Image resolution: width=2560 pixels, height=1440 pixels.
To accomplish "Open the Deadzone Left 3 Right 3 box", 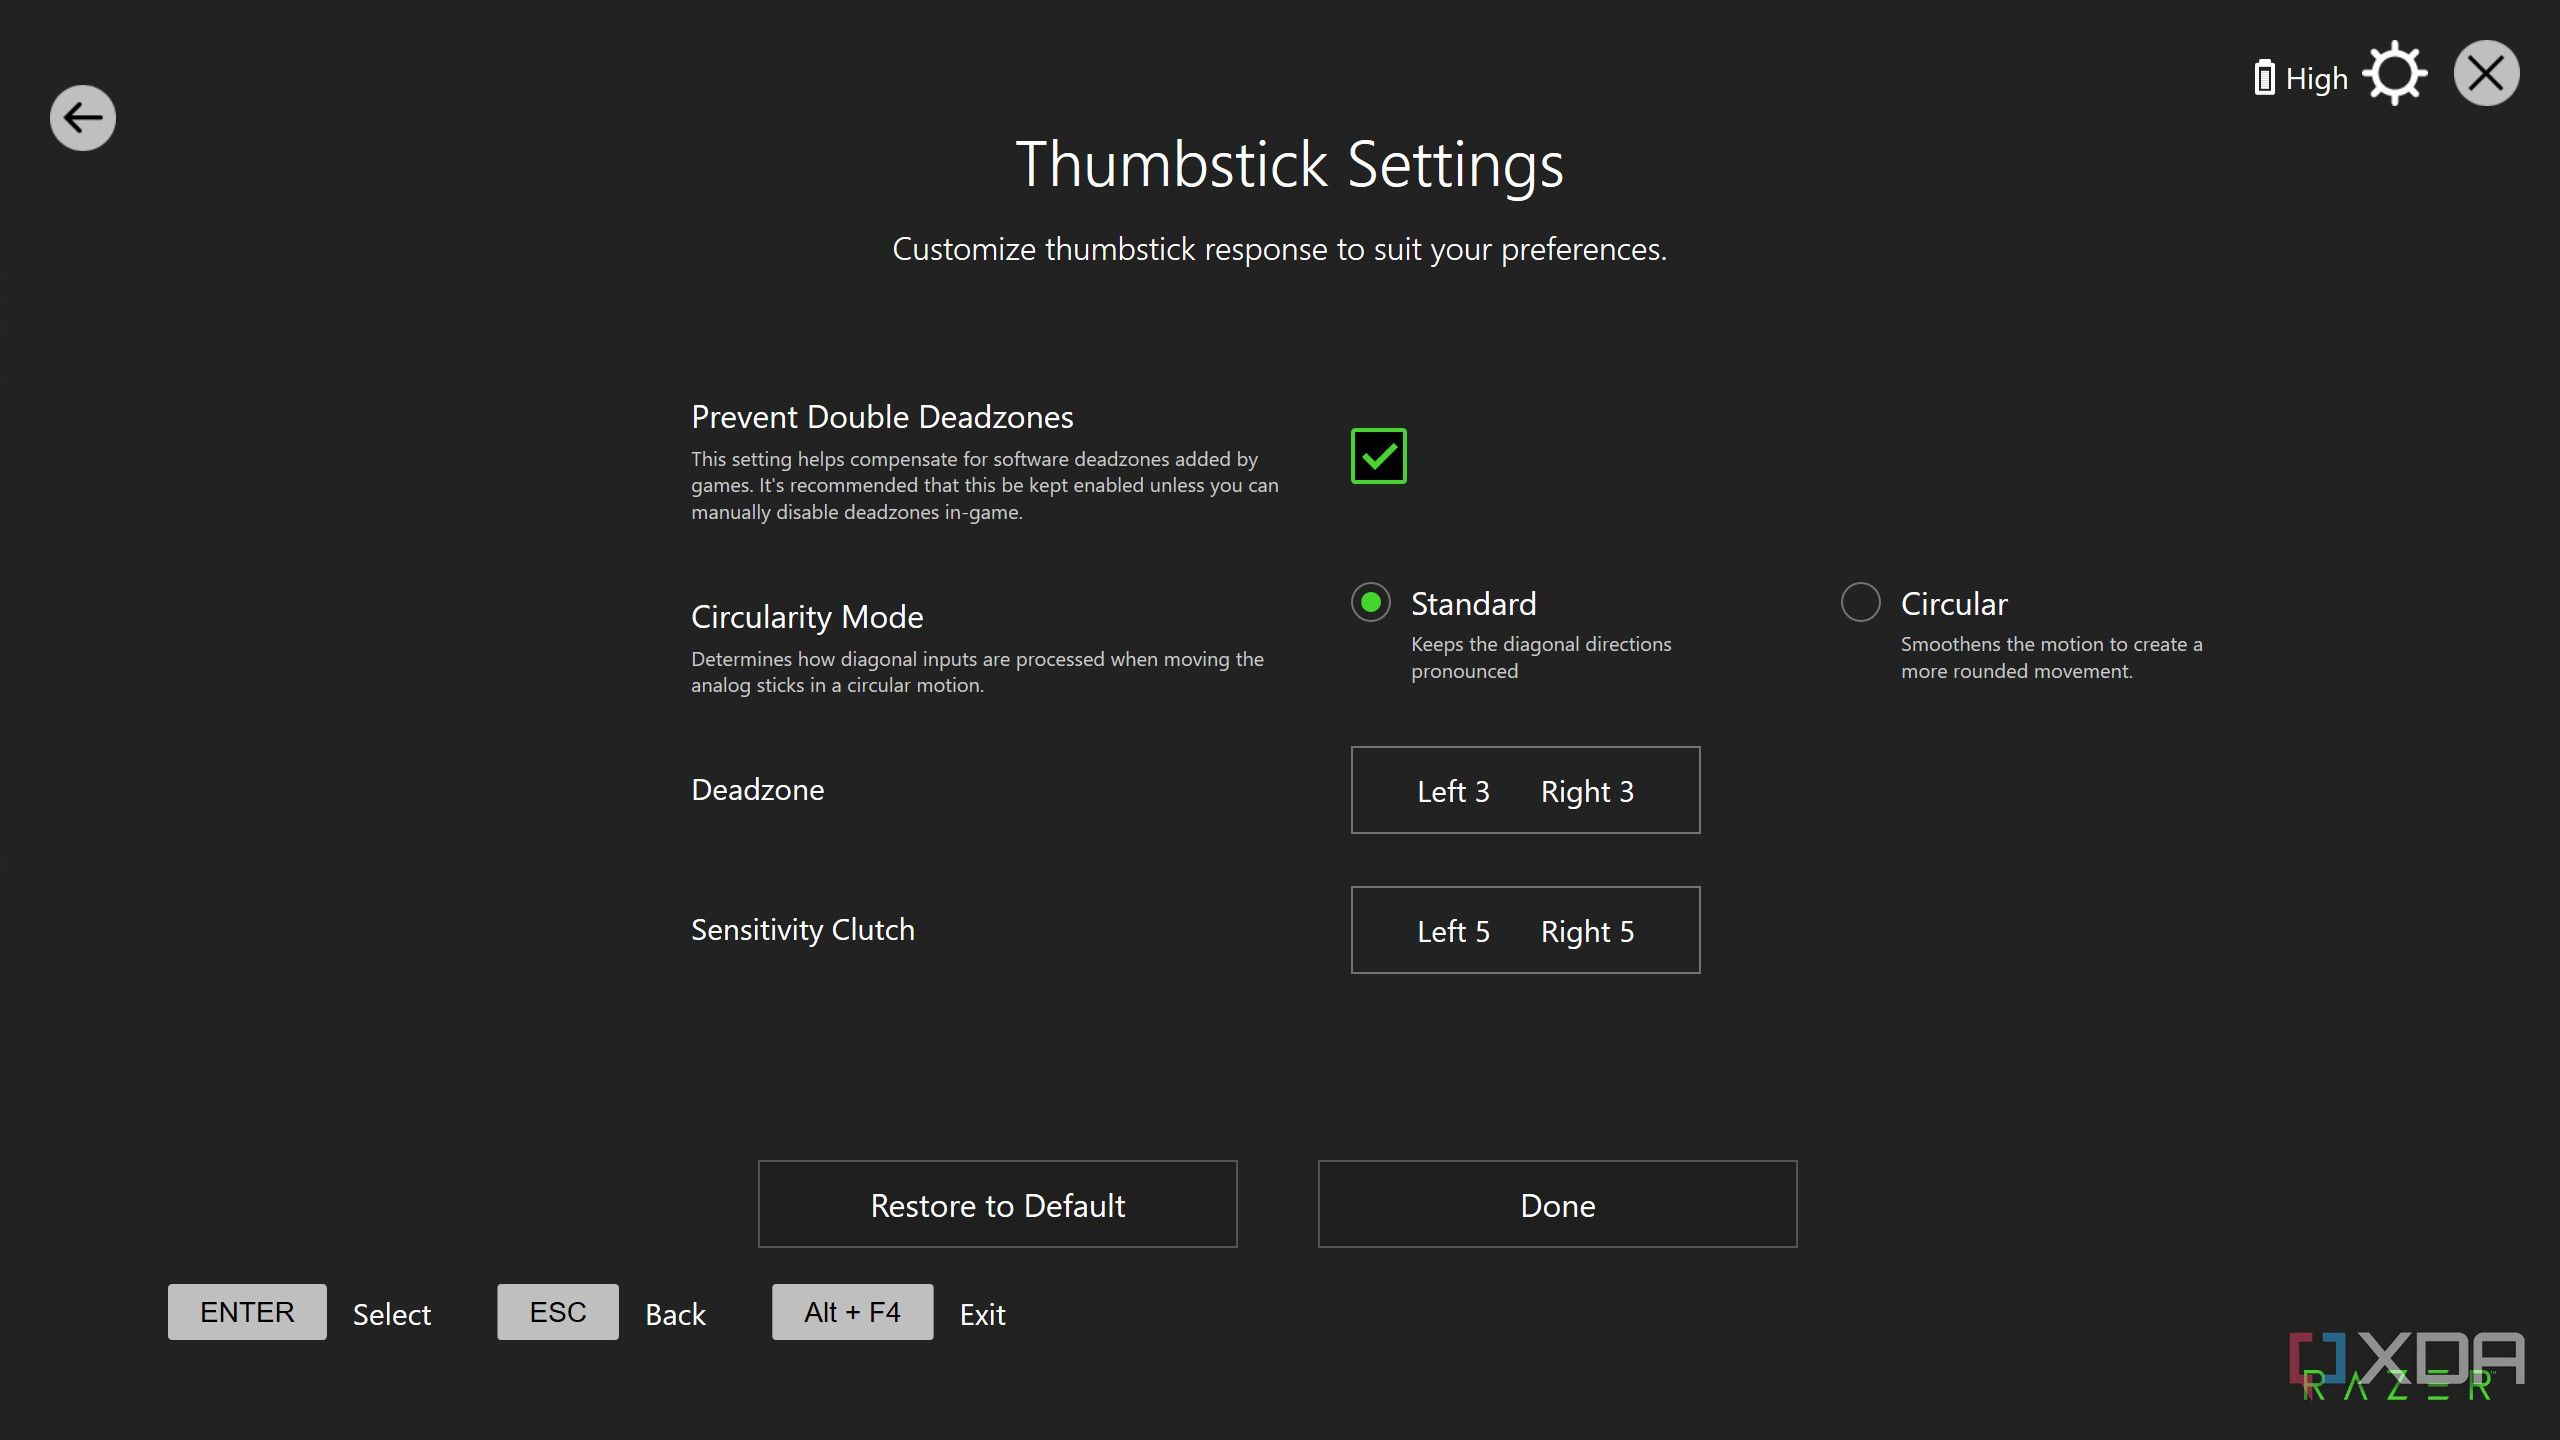I will point(1525,790).
